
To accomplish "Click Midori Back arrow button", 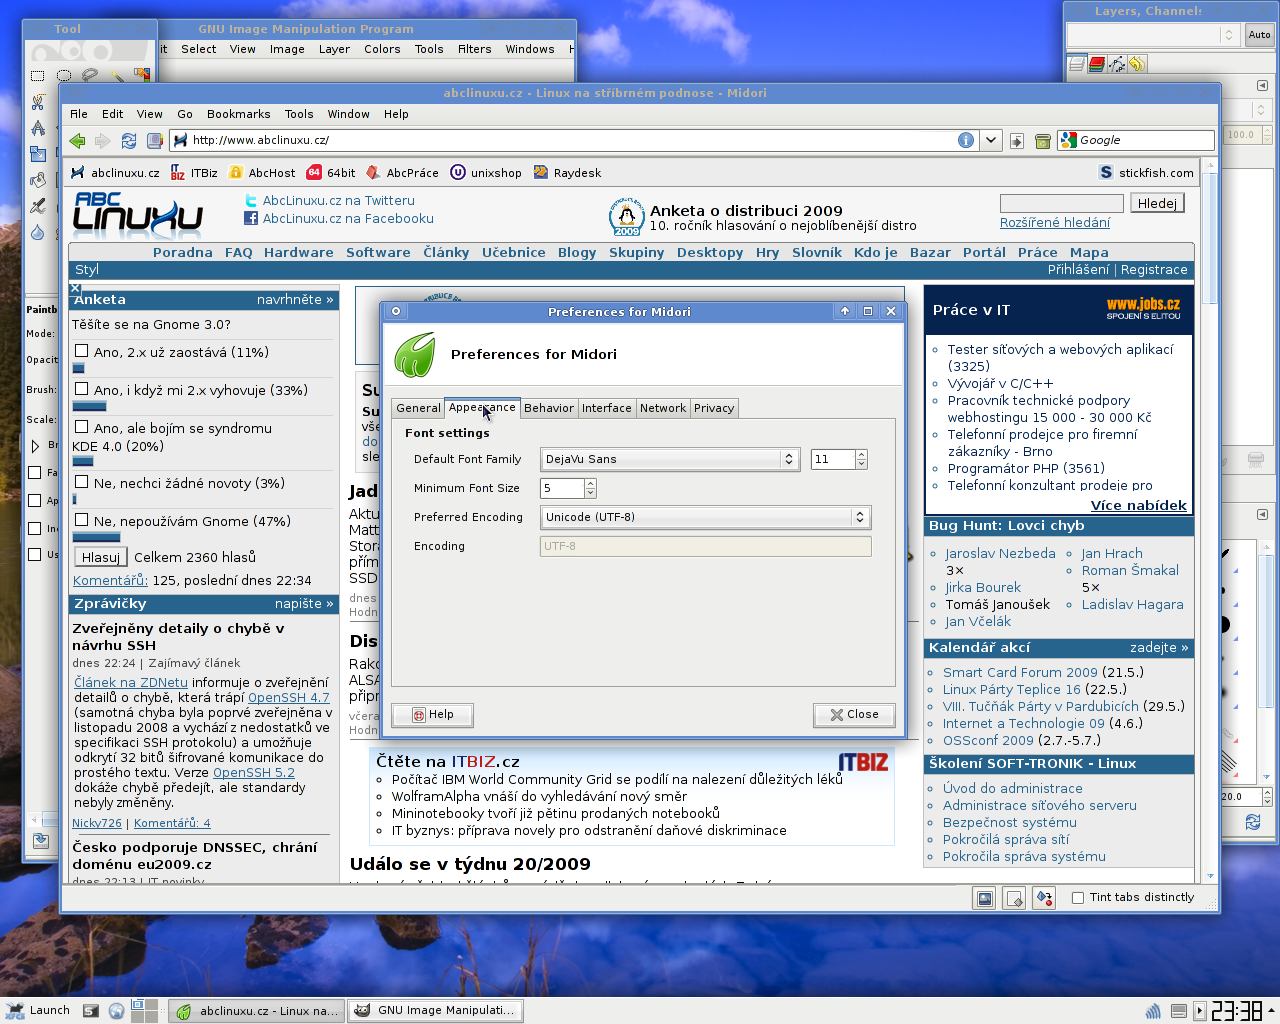I will 77,141.
